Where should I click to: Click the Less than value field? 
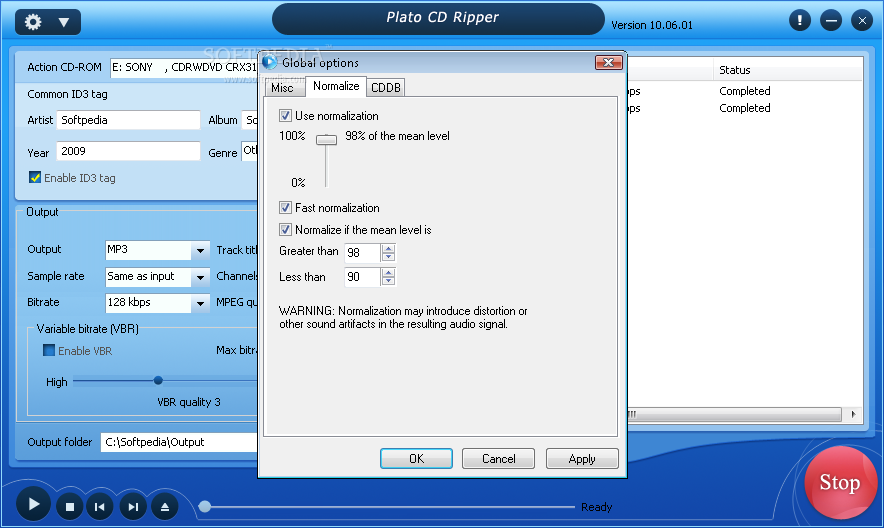click(x=363, y=277)
